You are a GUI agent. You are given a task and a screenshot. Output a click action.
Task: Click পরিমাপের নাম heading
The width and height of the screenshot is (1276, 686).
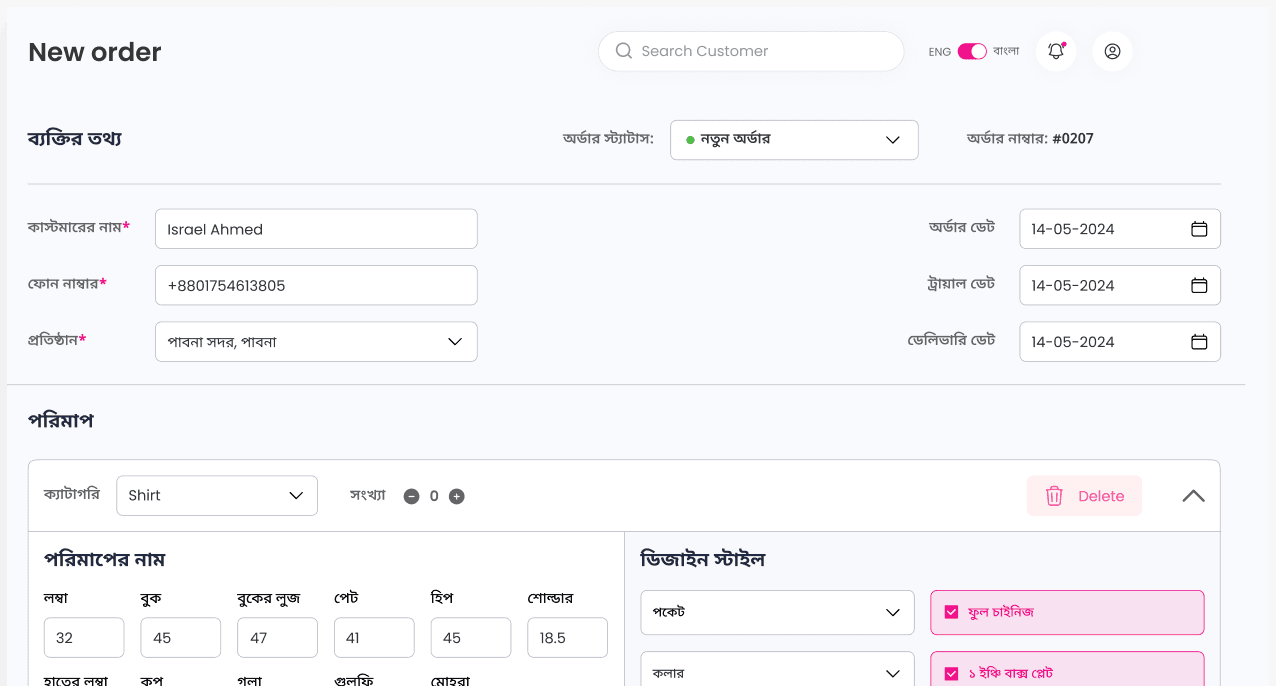pyautogui.click(x=105, y=560)
